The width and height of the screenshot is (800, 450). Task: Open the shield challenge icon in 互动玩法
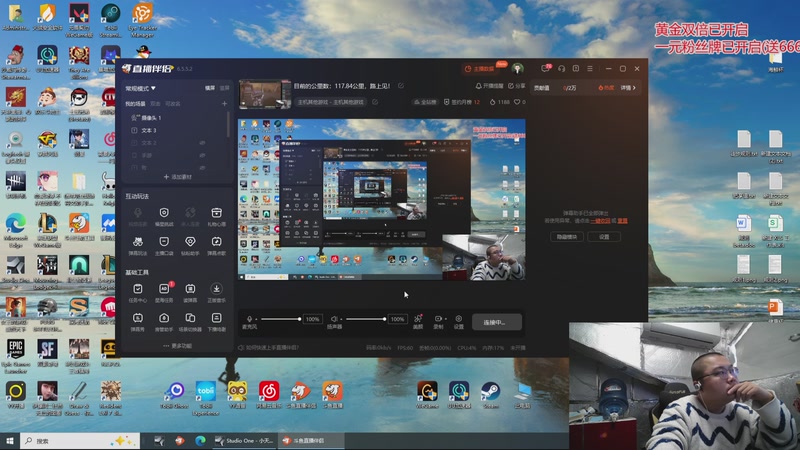click(164, 213)
